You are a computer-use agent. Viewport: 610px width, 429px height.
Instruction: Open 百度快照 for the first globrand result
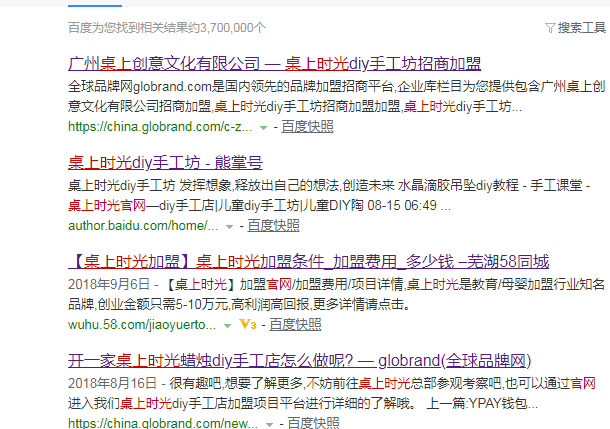(x=307, y=127)
